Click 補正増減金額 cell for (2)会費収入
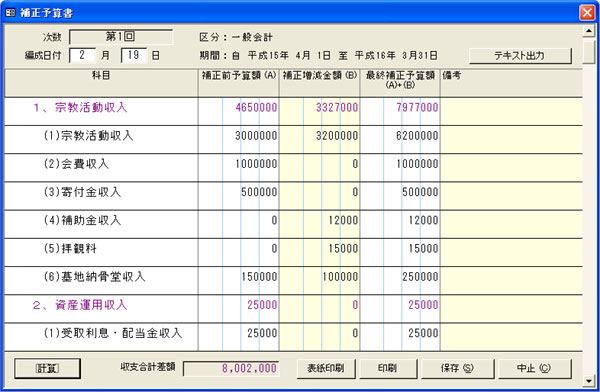 tap(320, 168)
